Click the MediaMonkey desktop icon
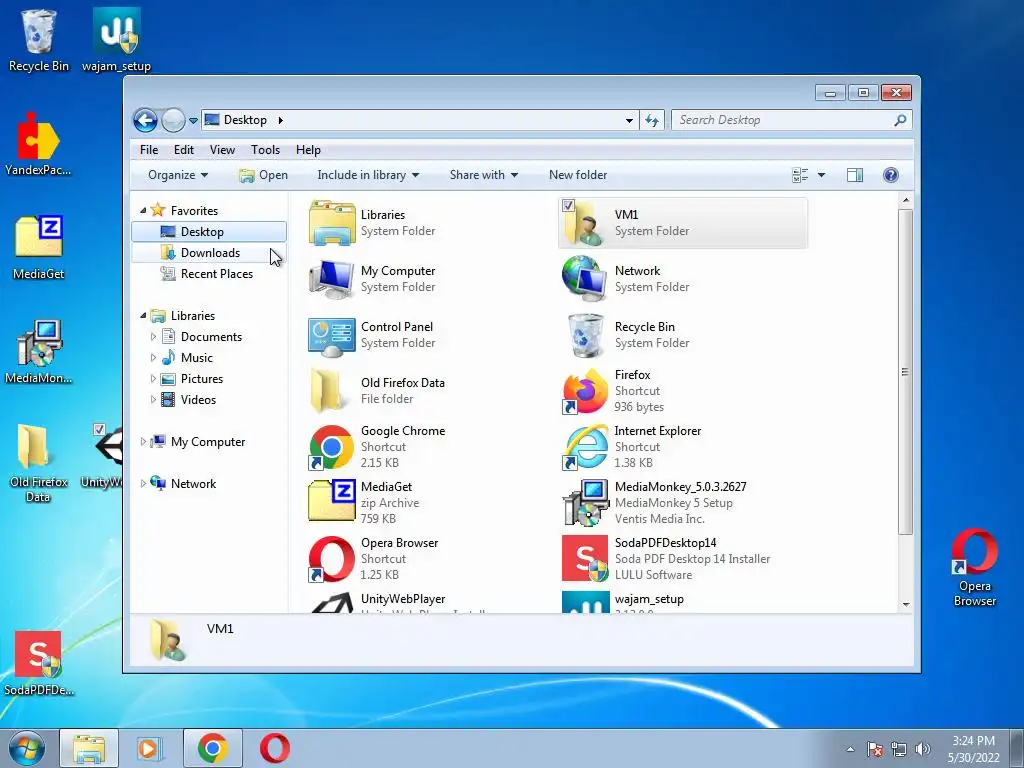This screenshot has height=768, width=1024. click(38, 351)
